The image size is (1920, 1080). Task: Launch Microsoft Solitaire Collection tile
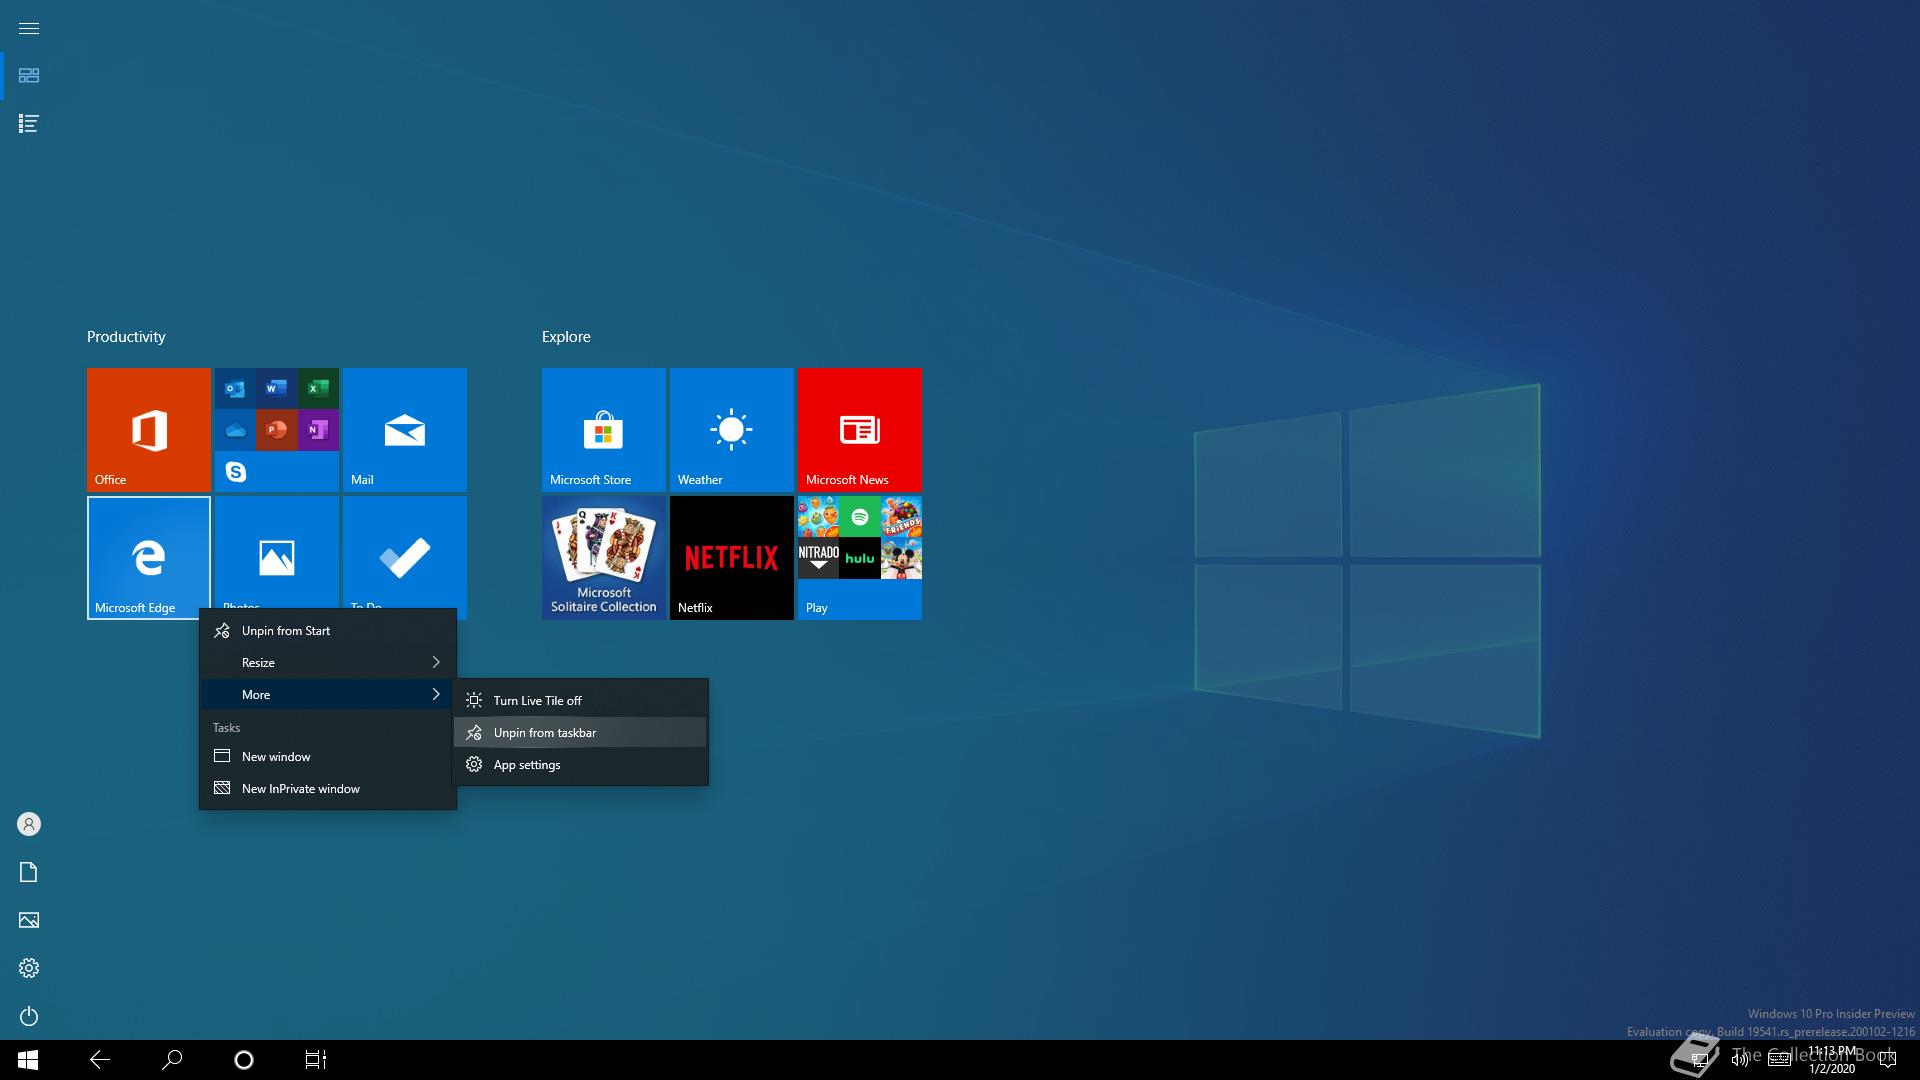(604, 558)
